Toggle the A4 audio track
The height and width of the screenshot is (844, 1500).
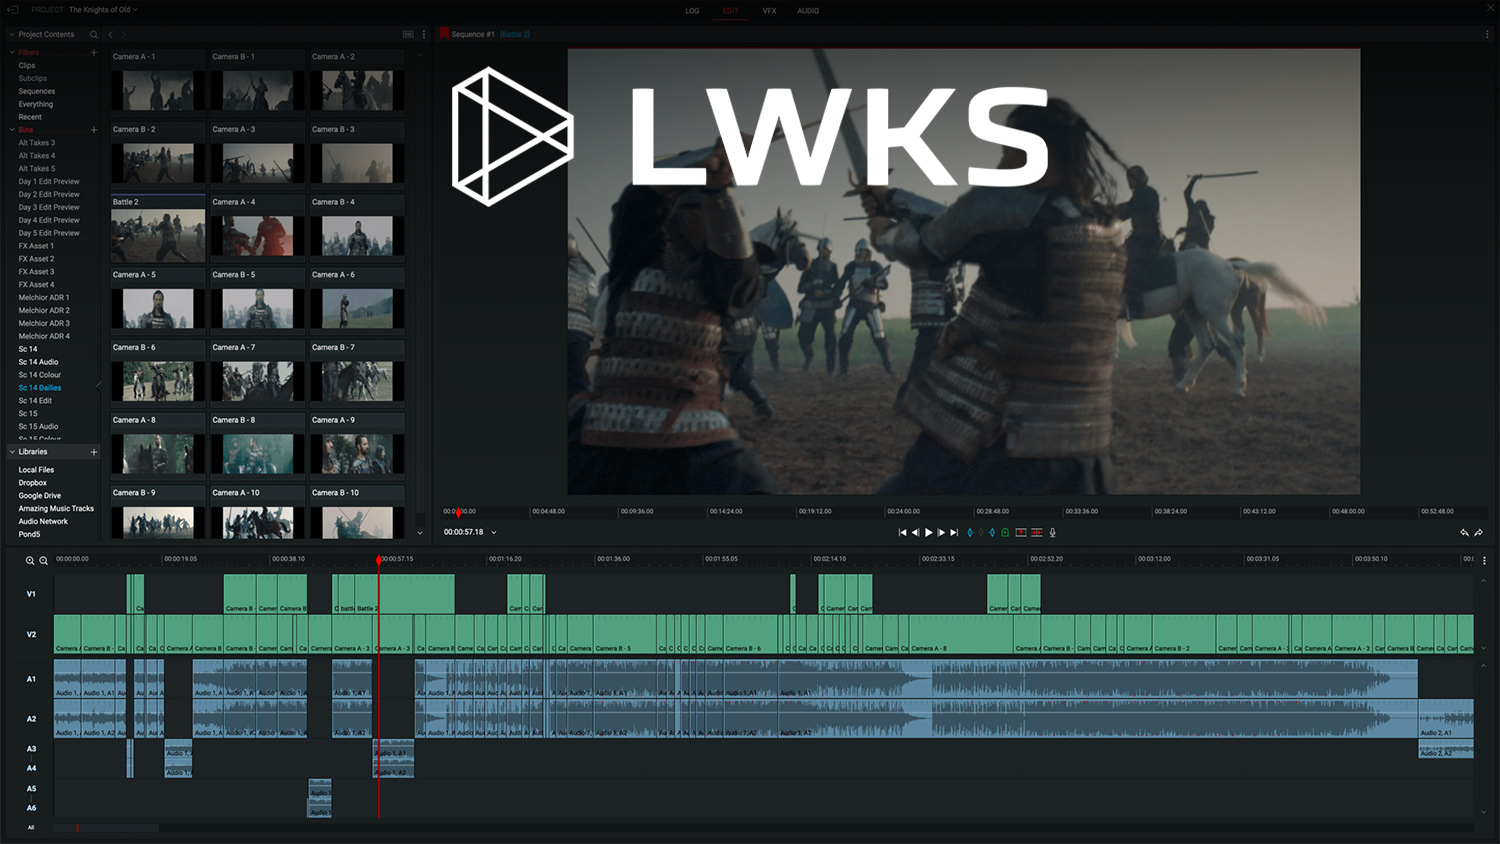(x=31, y=768)
